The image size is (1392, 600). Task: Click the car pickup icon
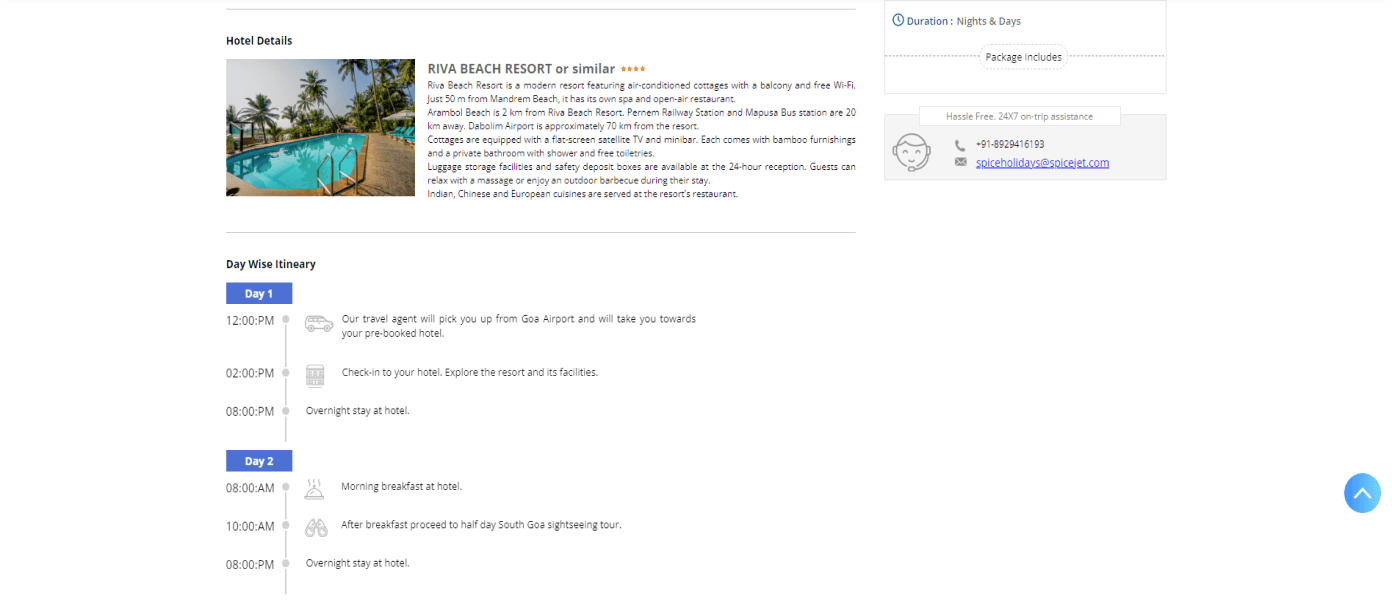[x=319, y=323]
